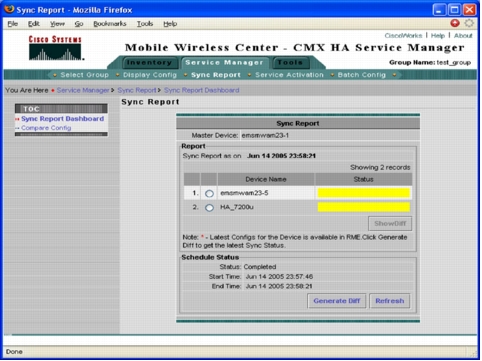482x361 pixels.
Task: Open Compare Config in the TOC
Action: (46, 128)
